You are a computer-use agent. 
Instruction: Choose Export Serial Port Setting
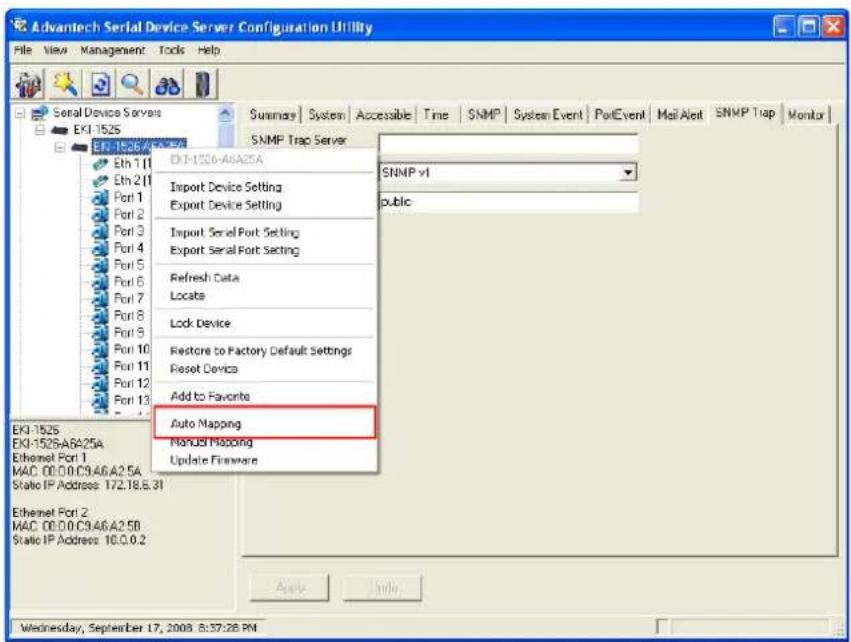264,250
